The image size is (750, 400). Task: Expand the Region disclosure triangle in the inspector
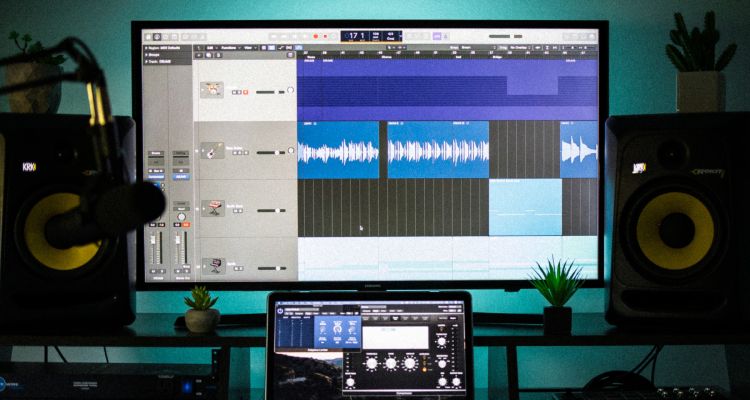pos(145,47)
